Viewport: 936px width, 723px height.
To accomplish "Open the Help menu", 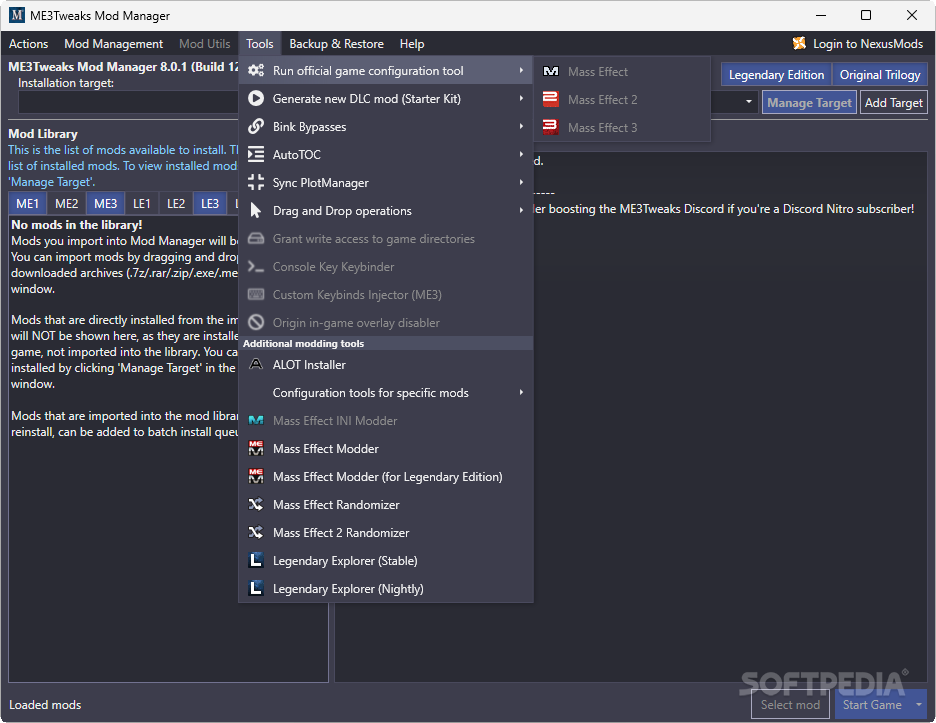I will click(412, 44).
